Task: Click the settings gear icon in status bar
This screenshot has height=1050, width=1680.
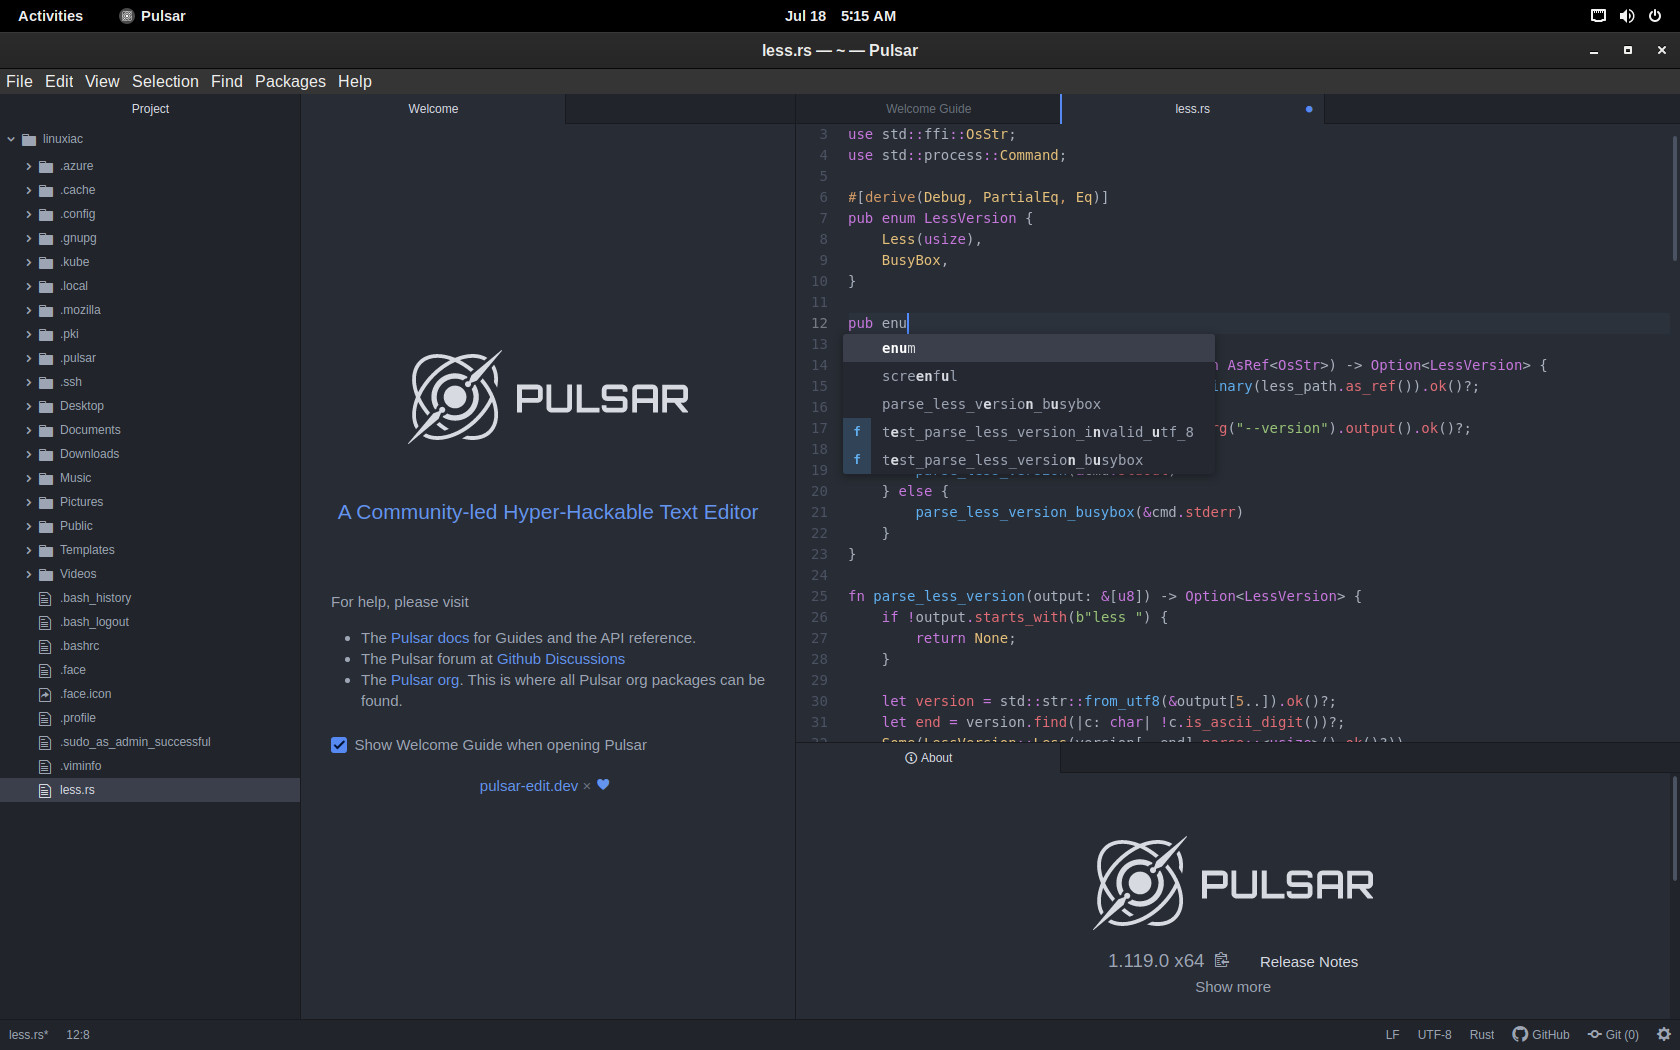Action: pyautogui.click(x=1664, y=1035)
